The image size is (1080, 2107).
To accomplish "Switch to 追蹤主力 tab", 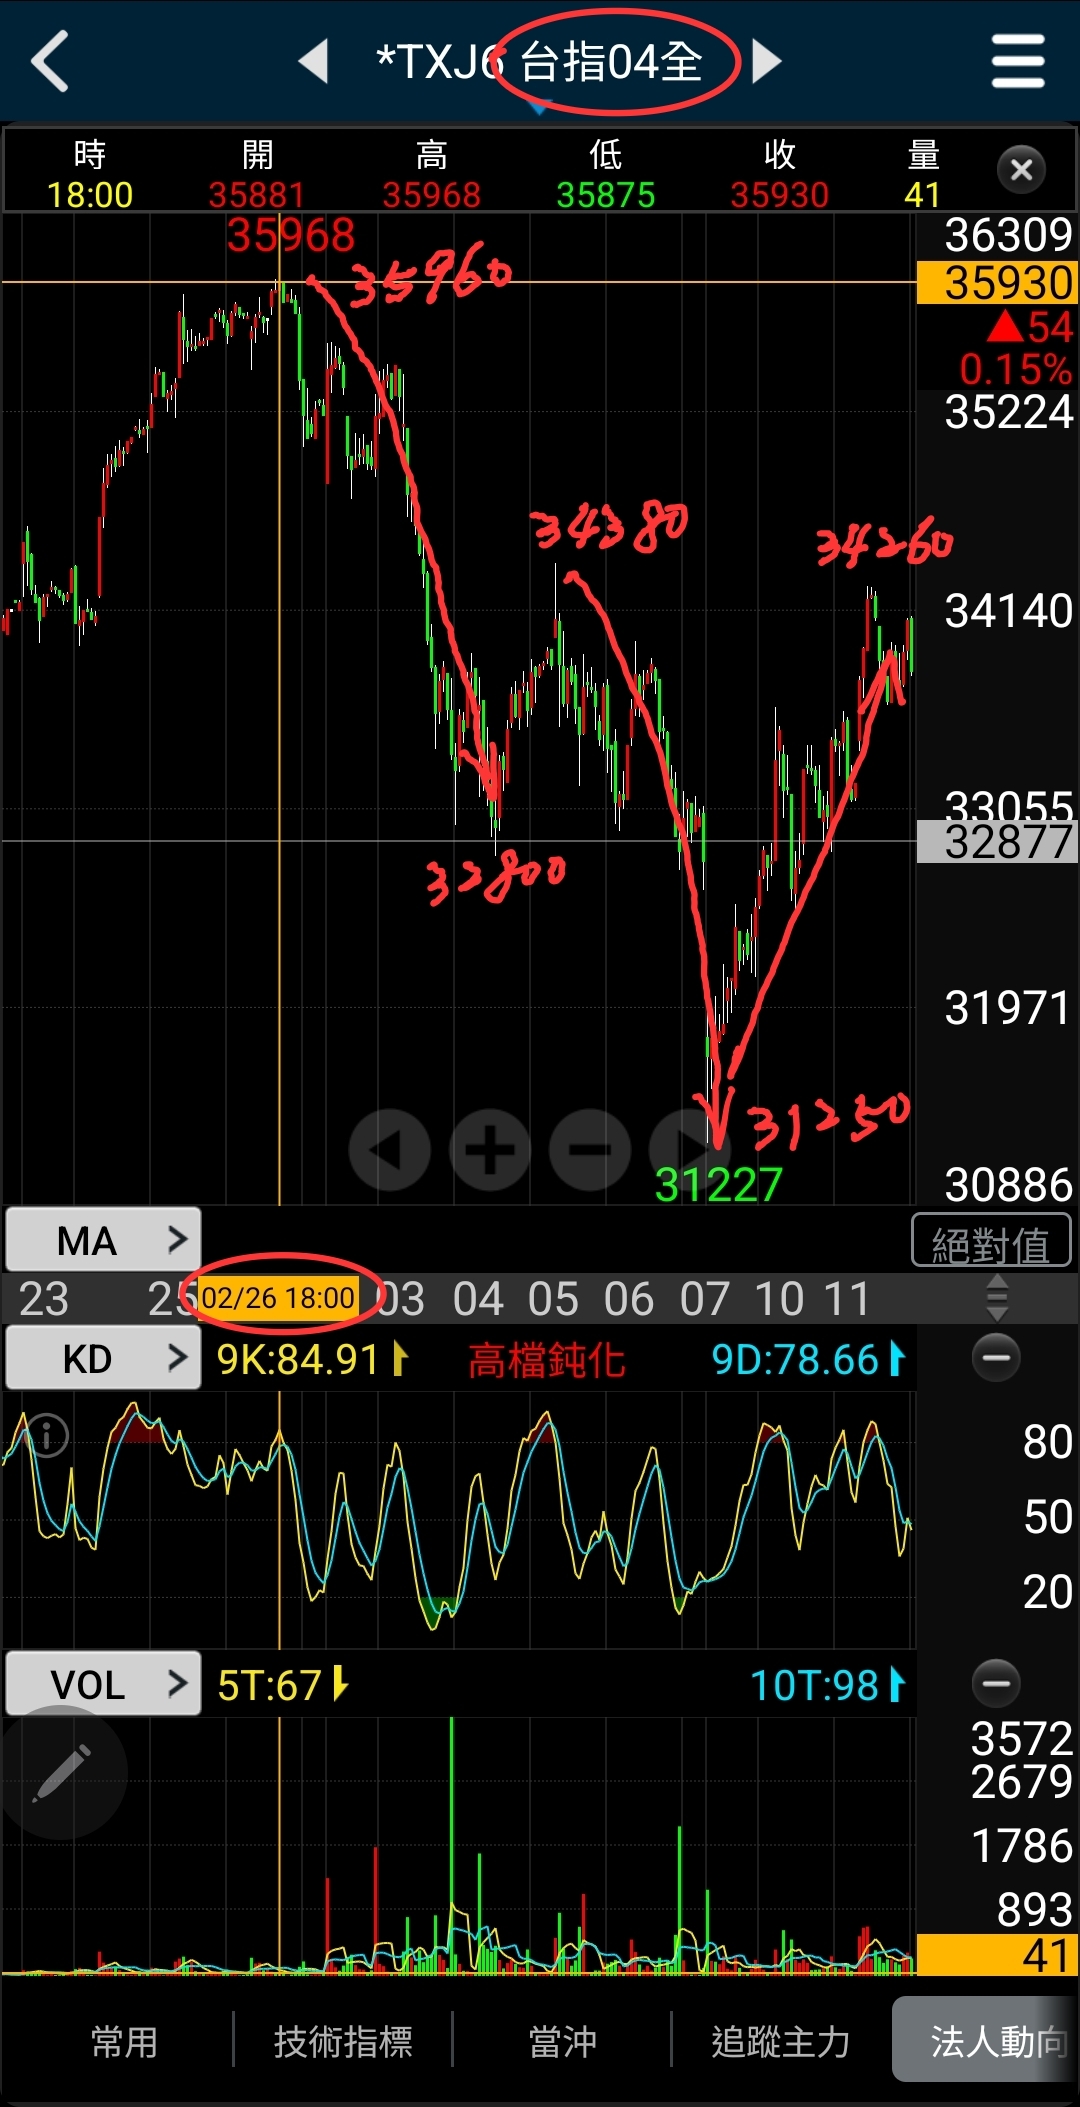I will click(x=780, y=2041).
